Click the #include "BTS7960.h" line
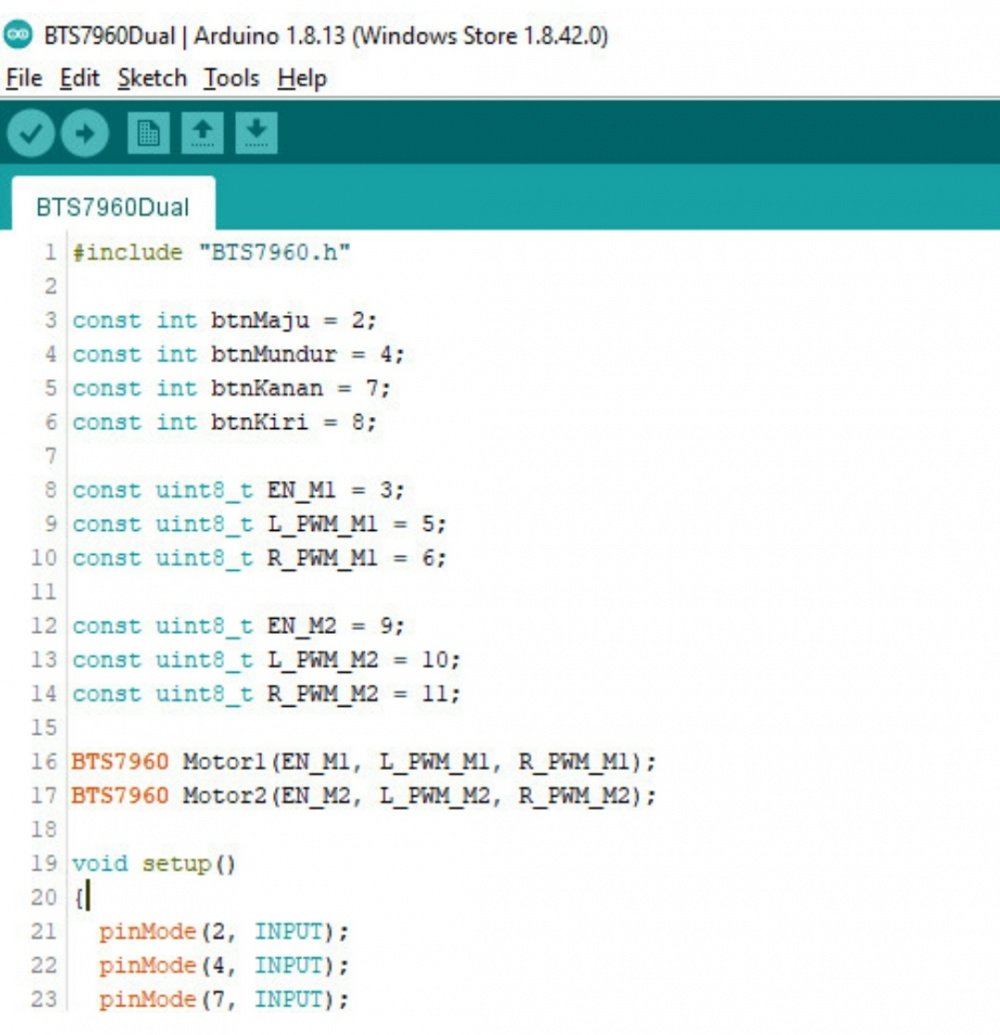1000x1035 pixels. 211,252
